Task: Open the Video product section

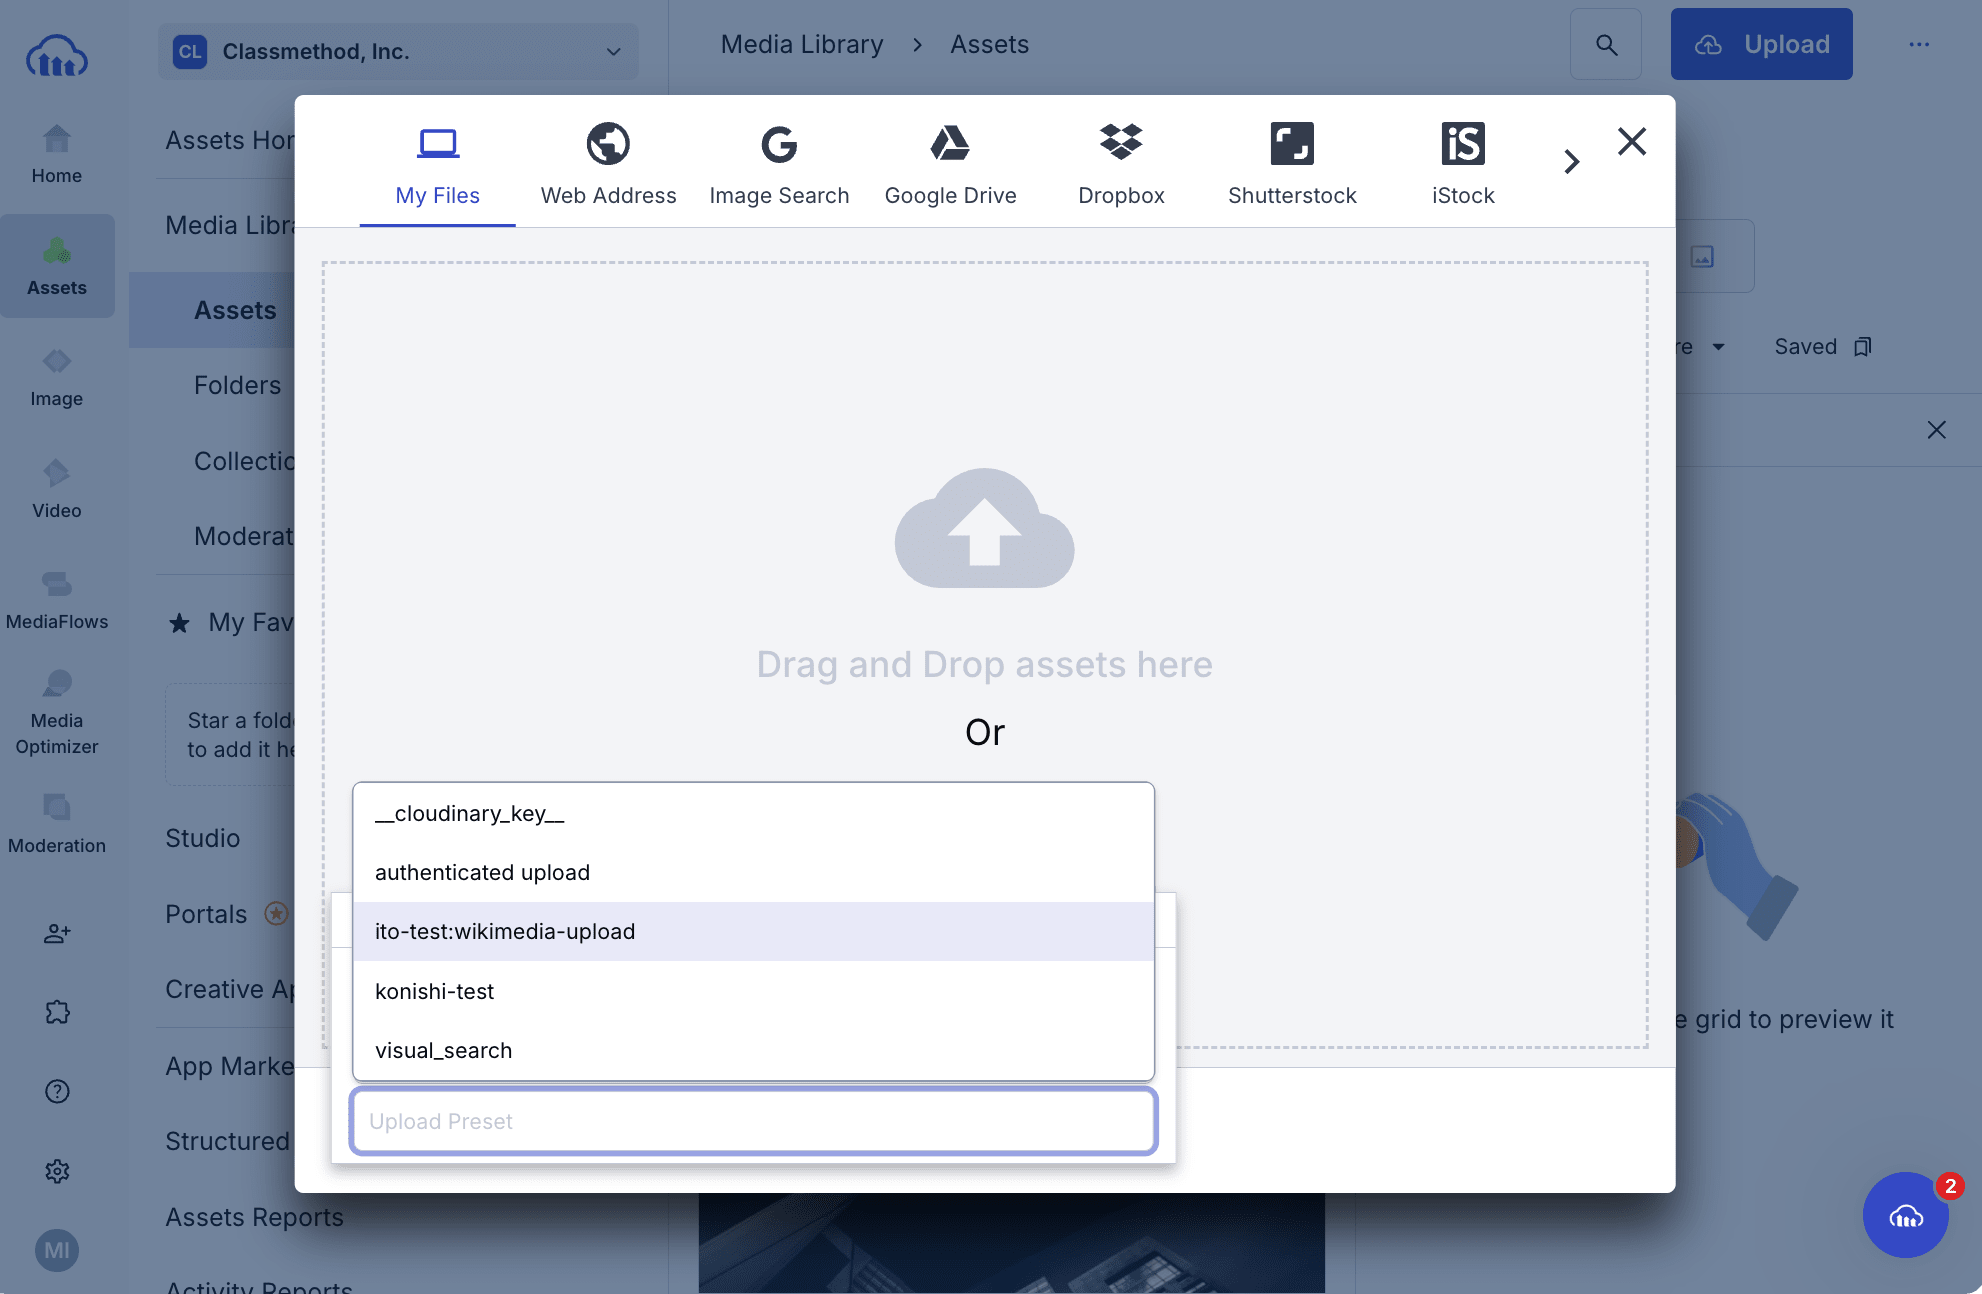Action: (57, 490)
